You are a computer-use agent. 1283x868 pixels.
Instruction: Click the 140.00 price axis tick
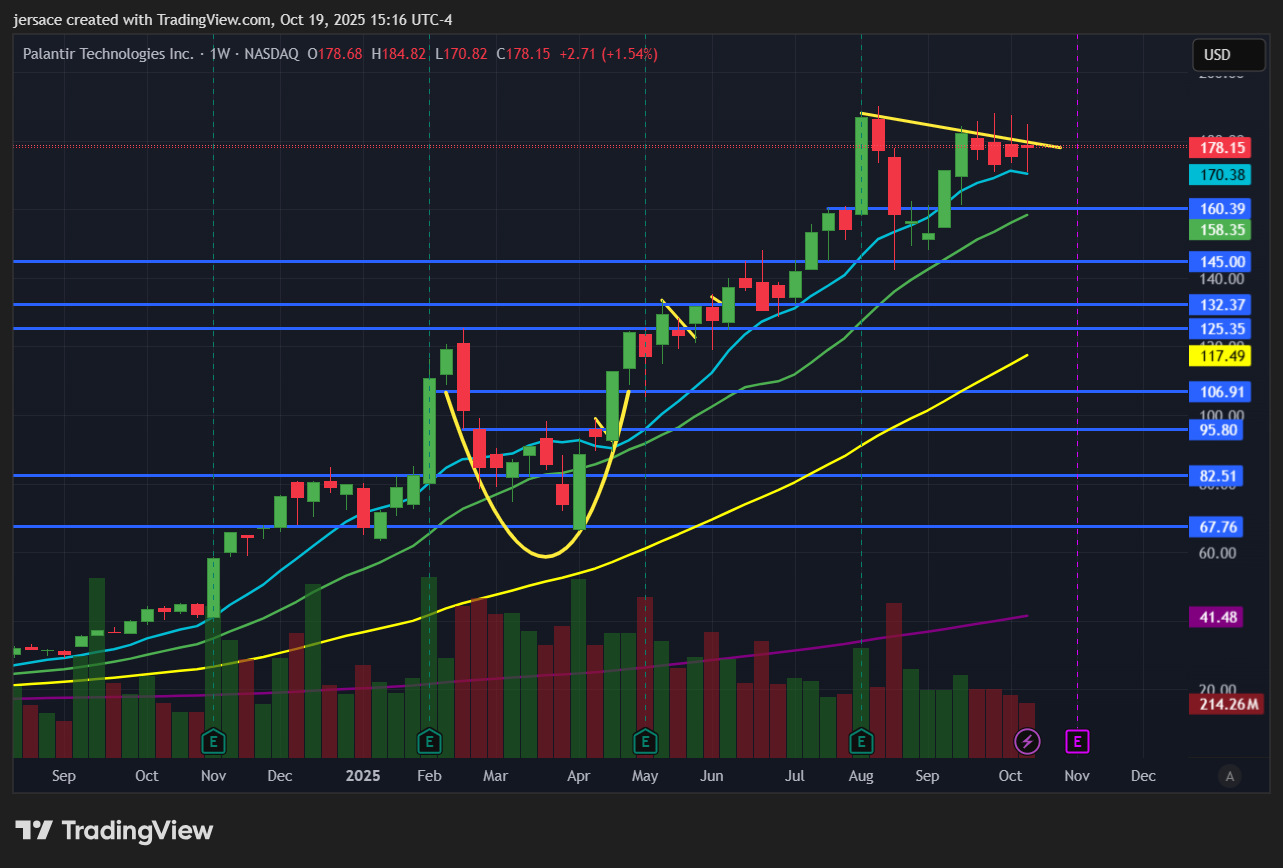(1221, 279)
